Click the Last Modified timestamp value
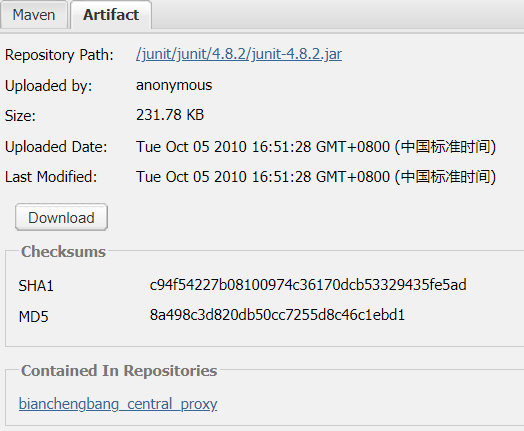The image size is (524, 431). click(x=316, y=177)
